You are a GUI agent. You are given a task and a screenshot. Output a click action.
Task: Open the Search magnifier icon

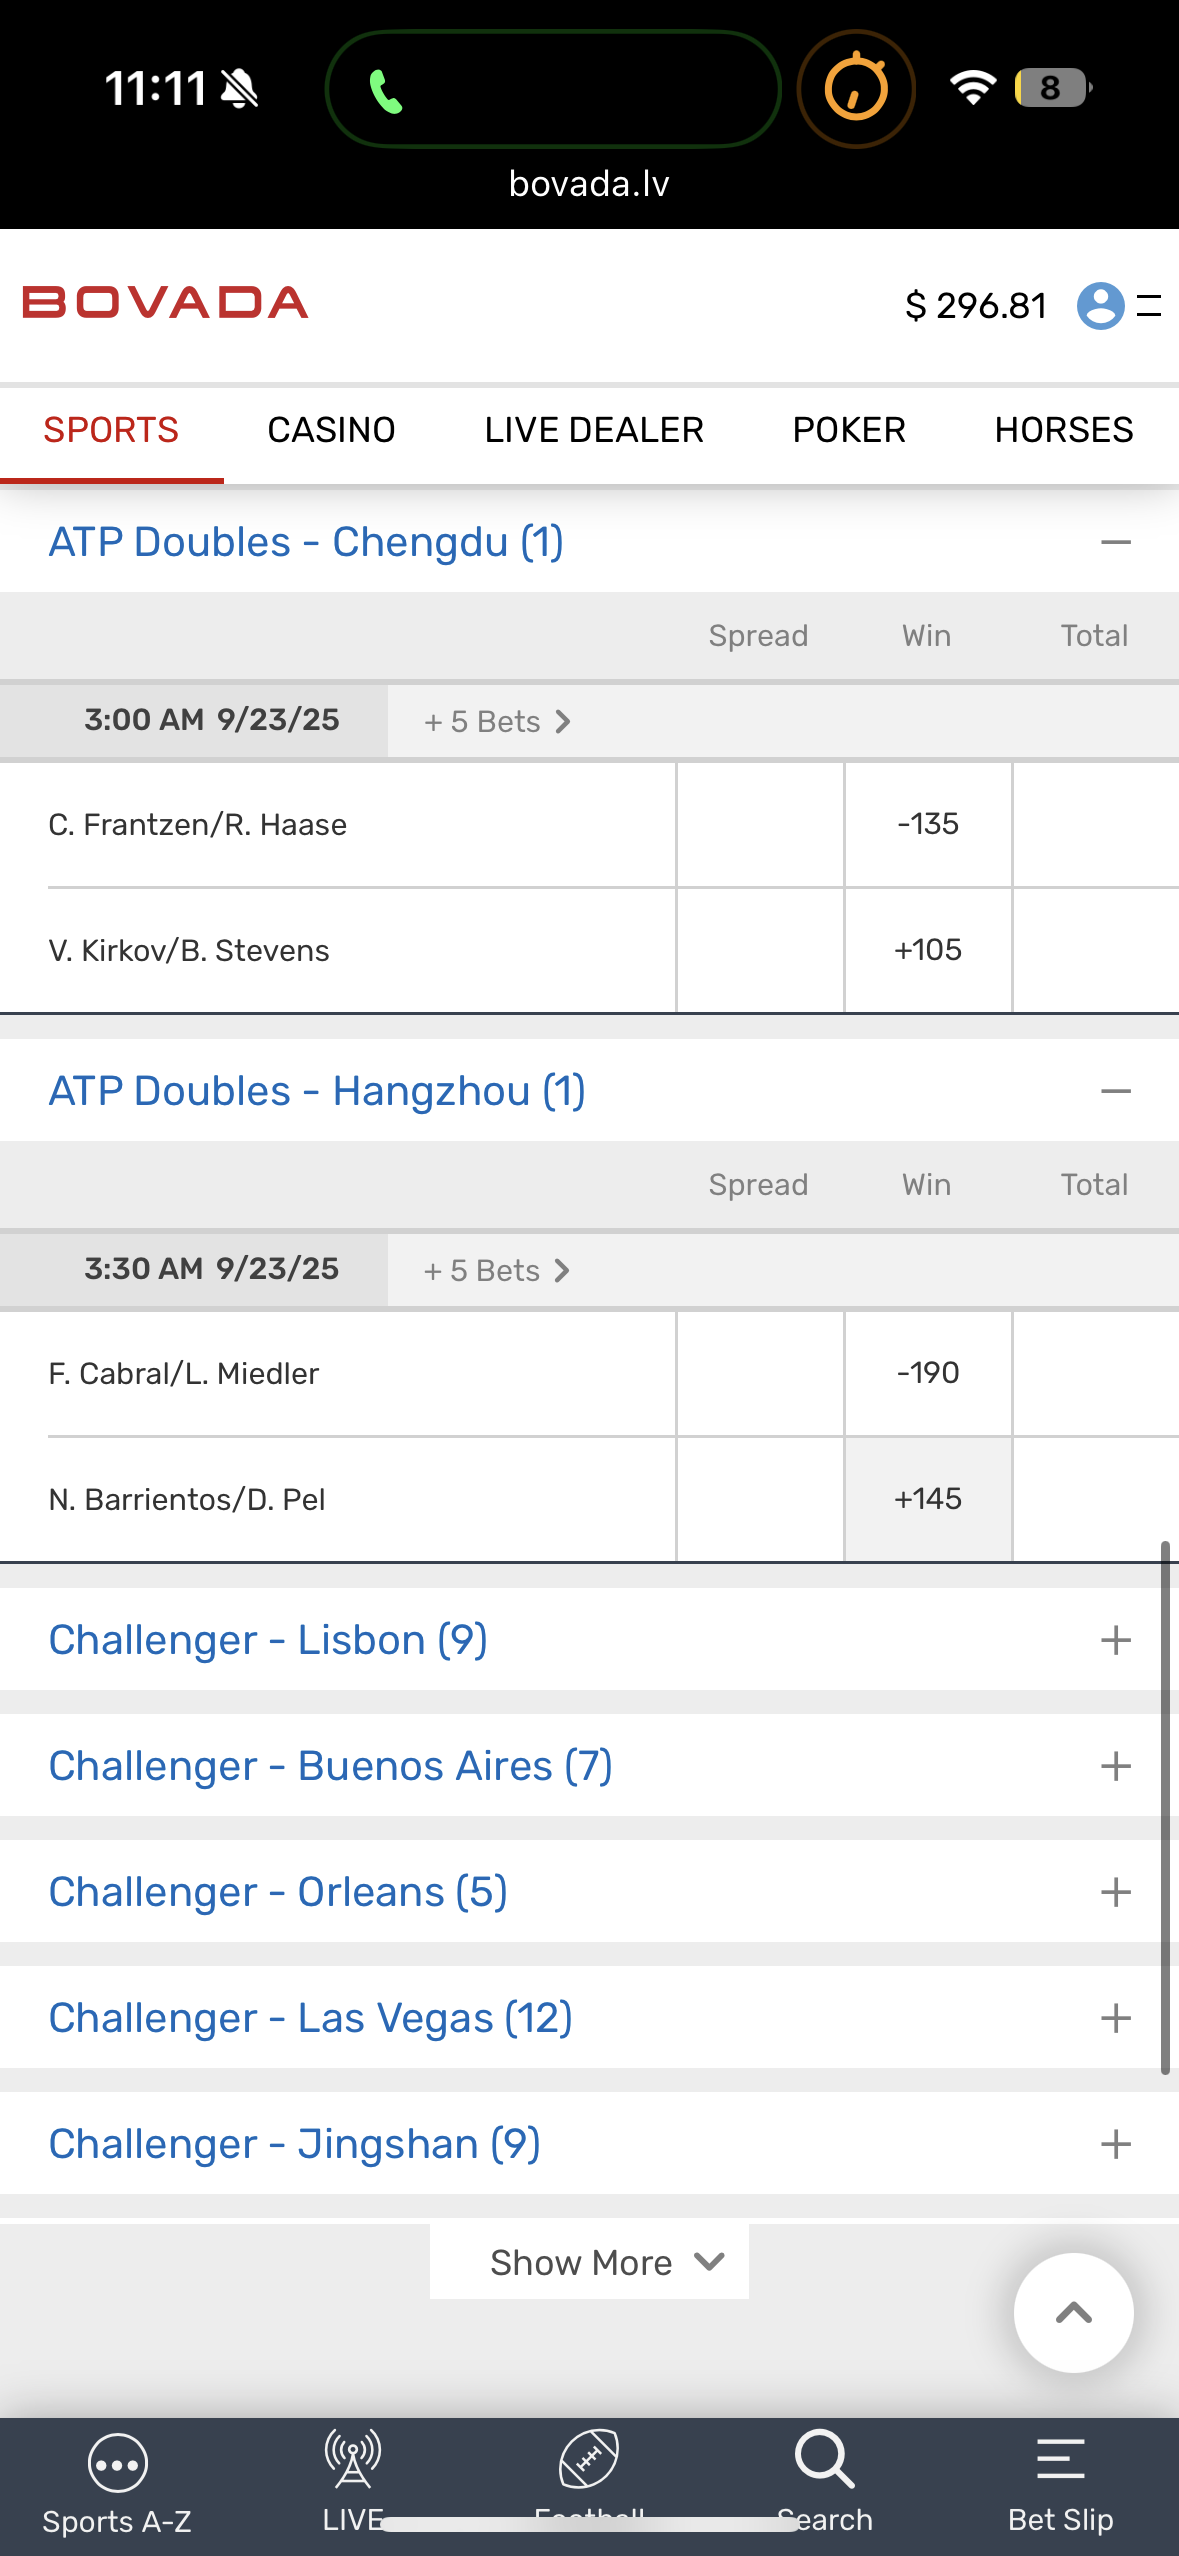824,2461
